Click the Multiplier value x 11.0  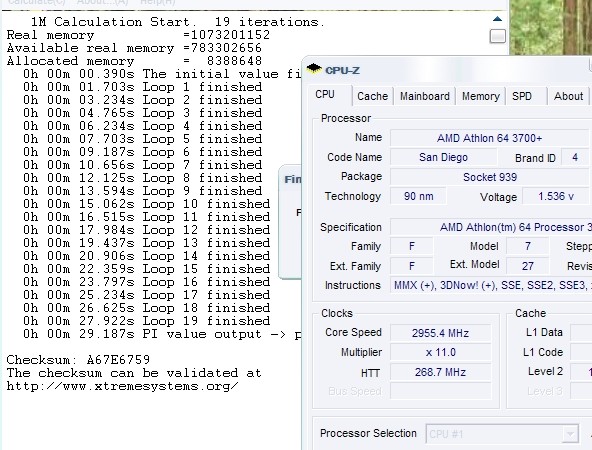click(441, 353)
